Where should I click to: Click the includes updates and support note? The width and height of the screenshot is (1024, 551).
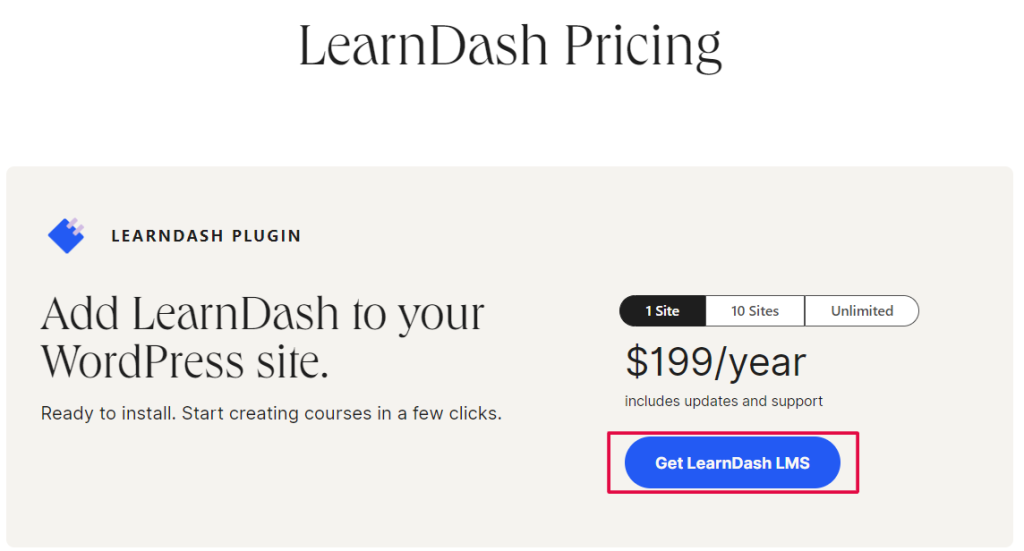[x=724, y=401]
